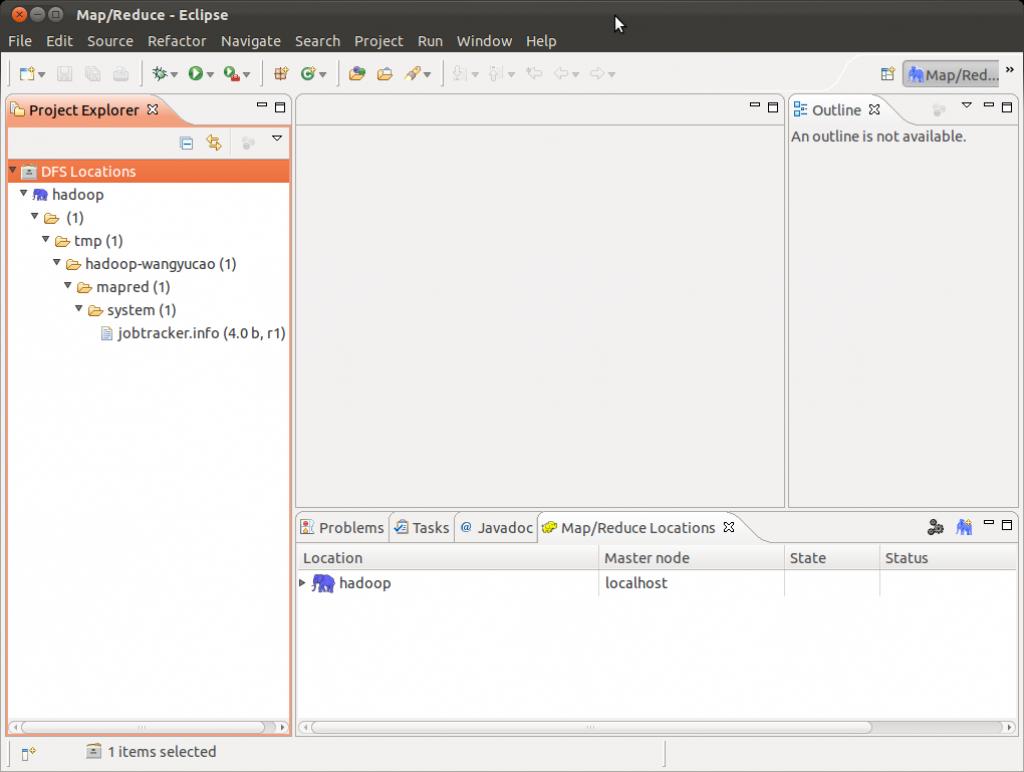Click the disabled Save icon
1024x772 pixels.
click(64, 74)
